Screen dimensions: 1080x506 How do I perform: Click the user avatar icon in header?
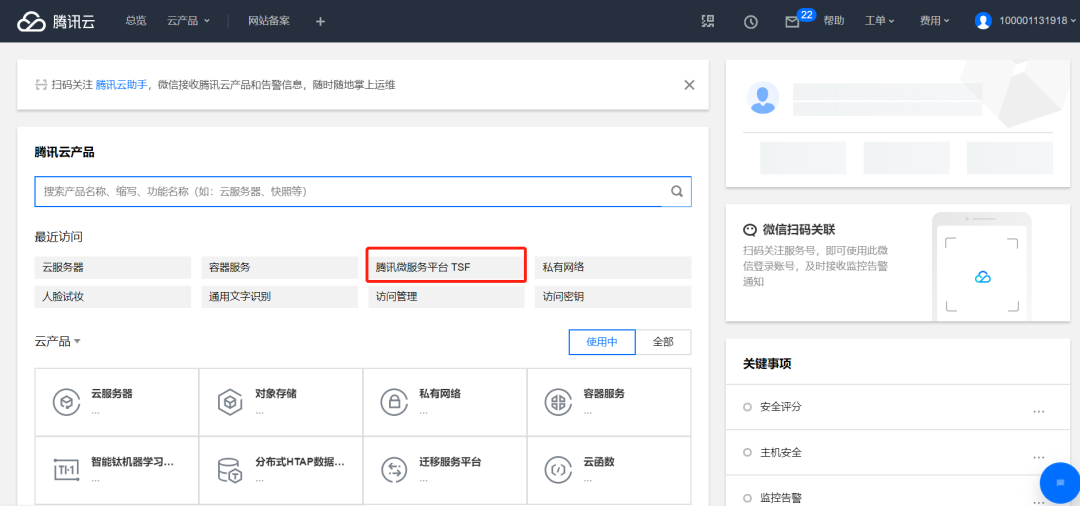tap(983, 21)
